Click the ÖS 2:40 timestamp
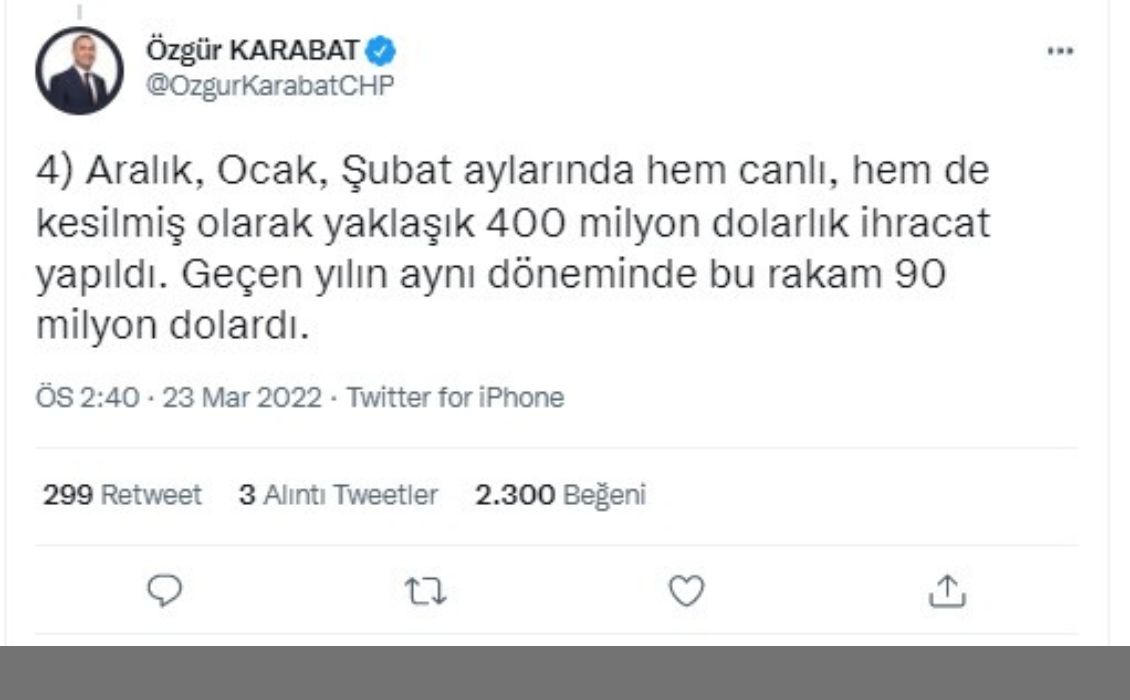Screen dimensions: 1130x700 [x=87, y=397]
